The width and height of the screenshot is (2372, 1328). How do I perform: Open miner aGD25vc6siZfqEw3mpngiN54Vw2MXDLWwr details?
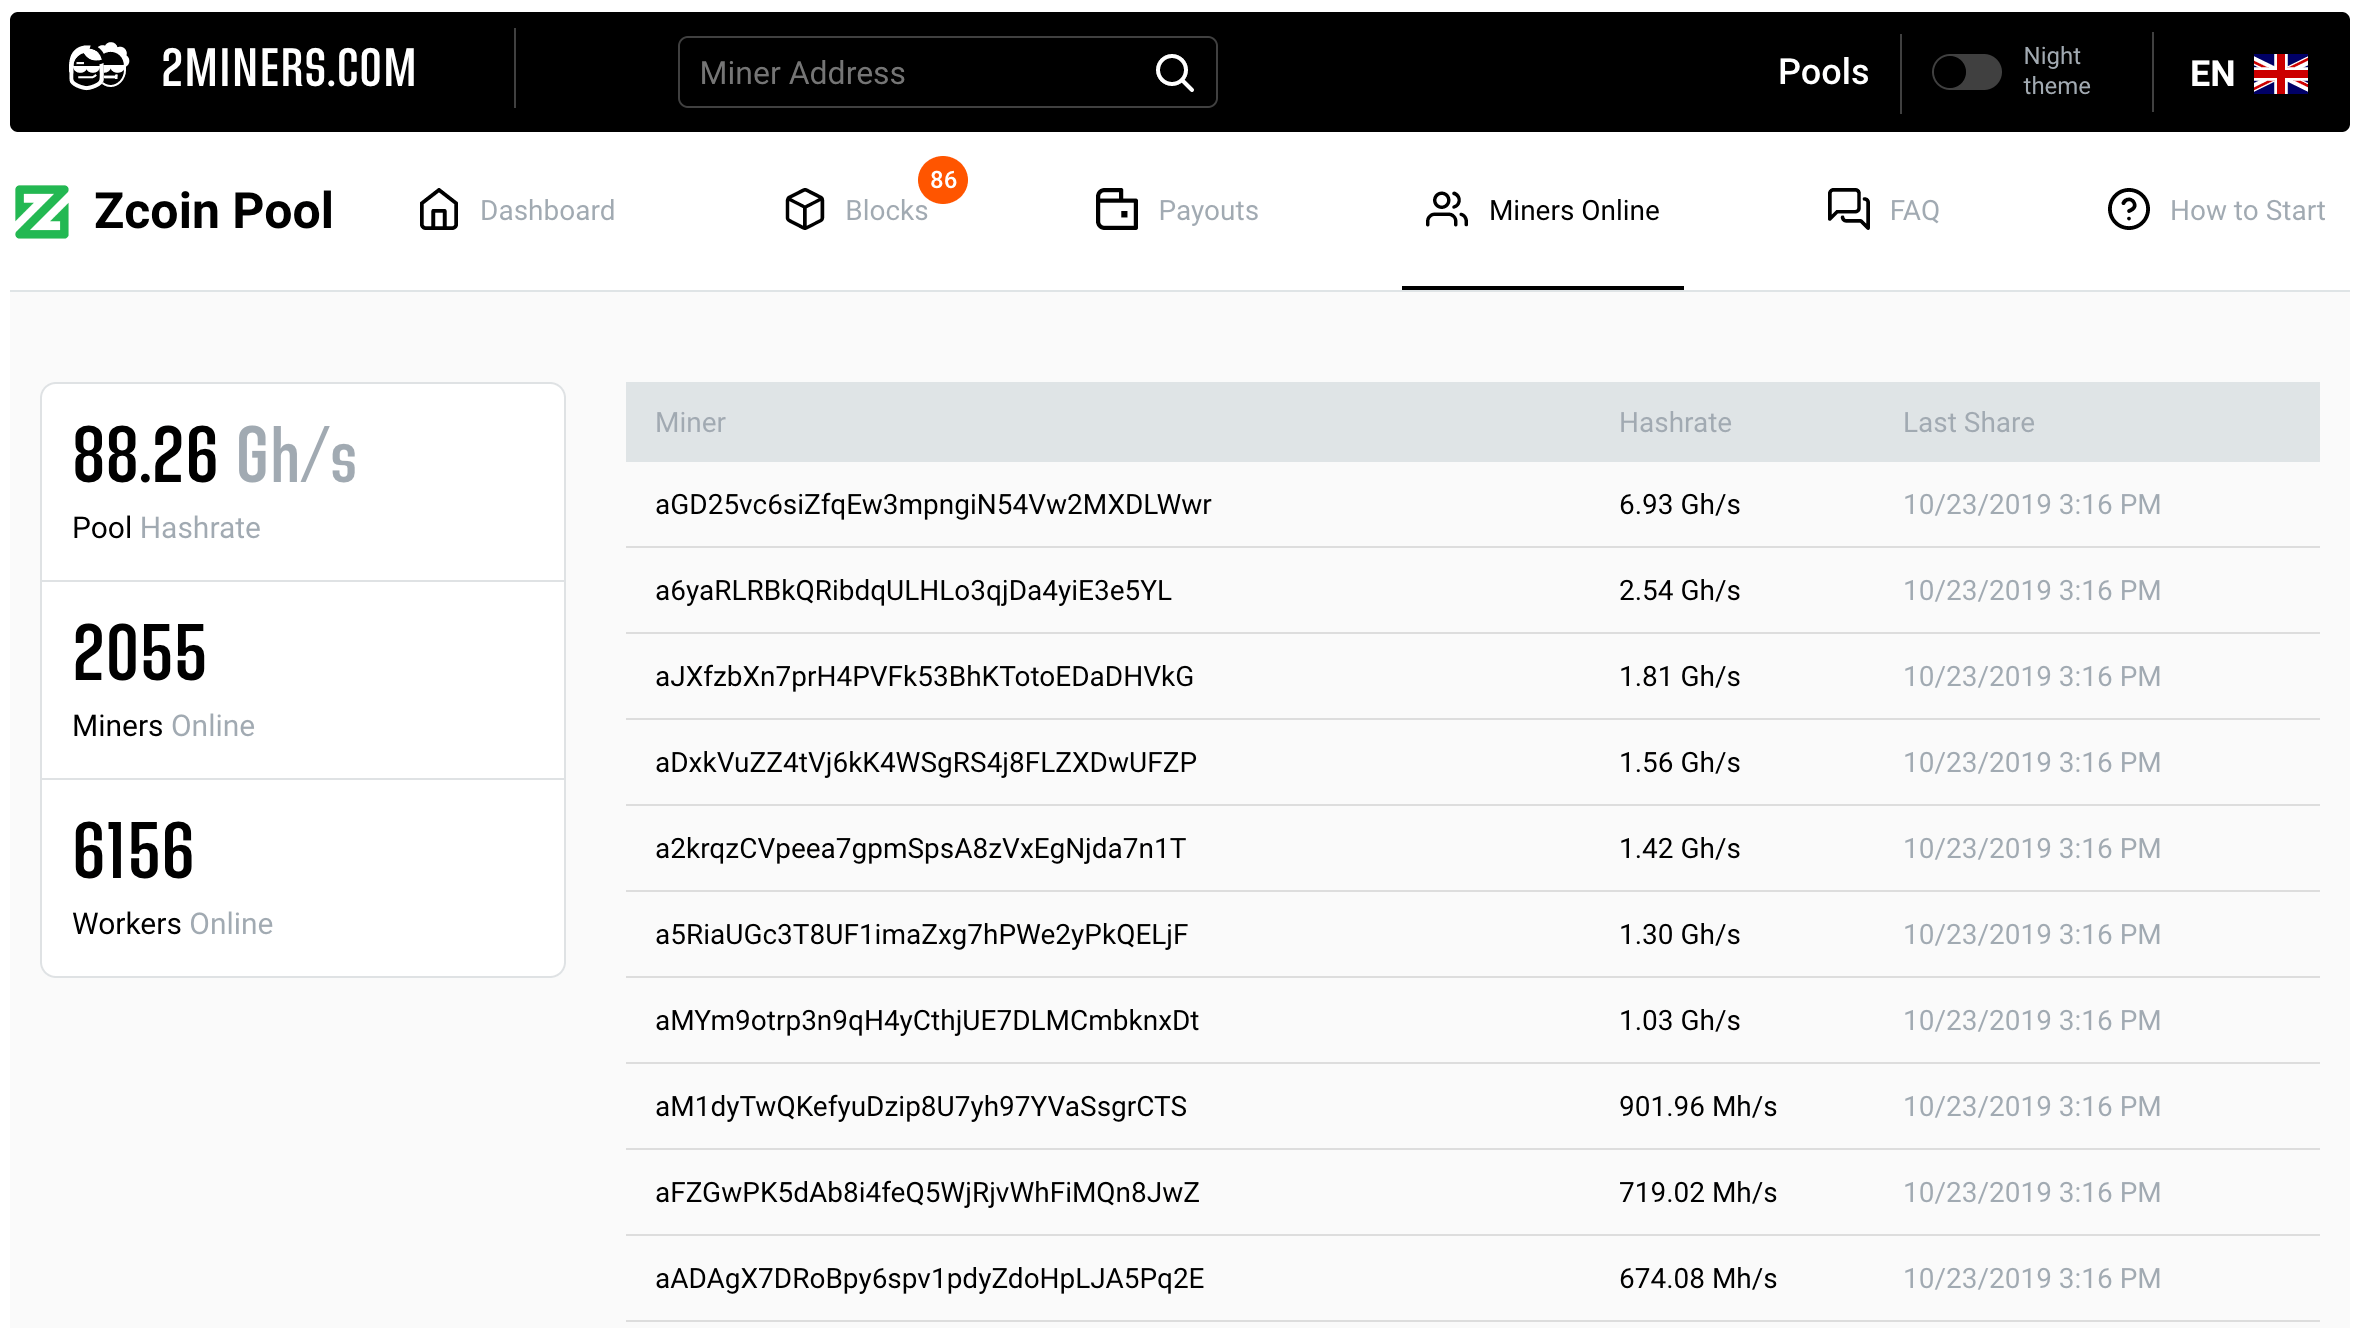tap(932, 505)
